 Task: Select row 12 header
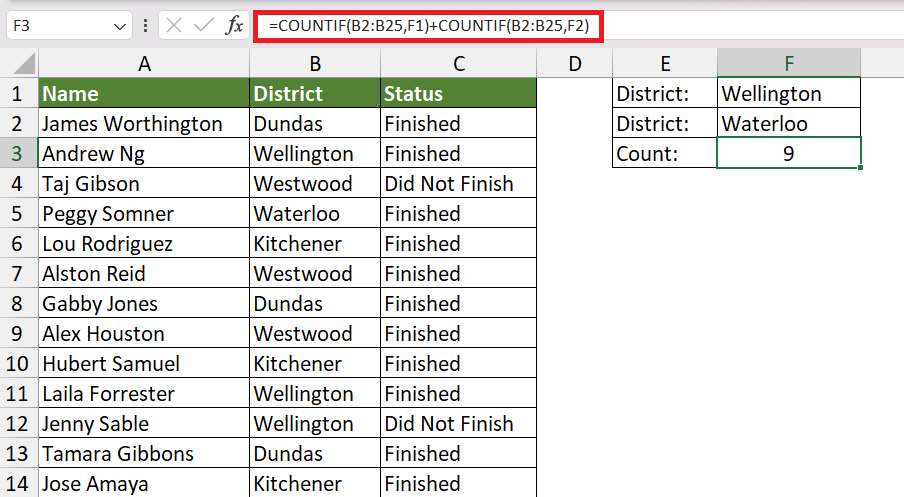17,424
